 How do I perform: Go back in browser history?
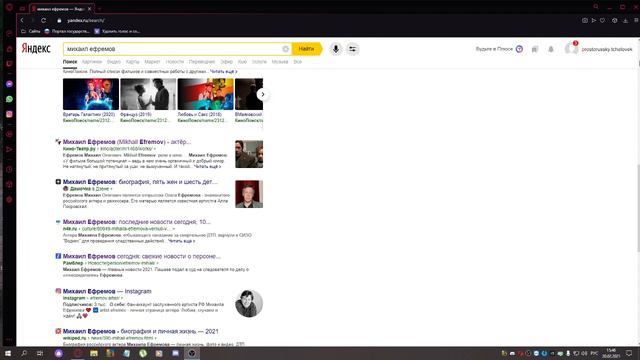click(22, 20)
